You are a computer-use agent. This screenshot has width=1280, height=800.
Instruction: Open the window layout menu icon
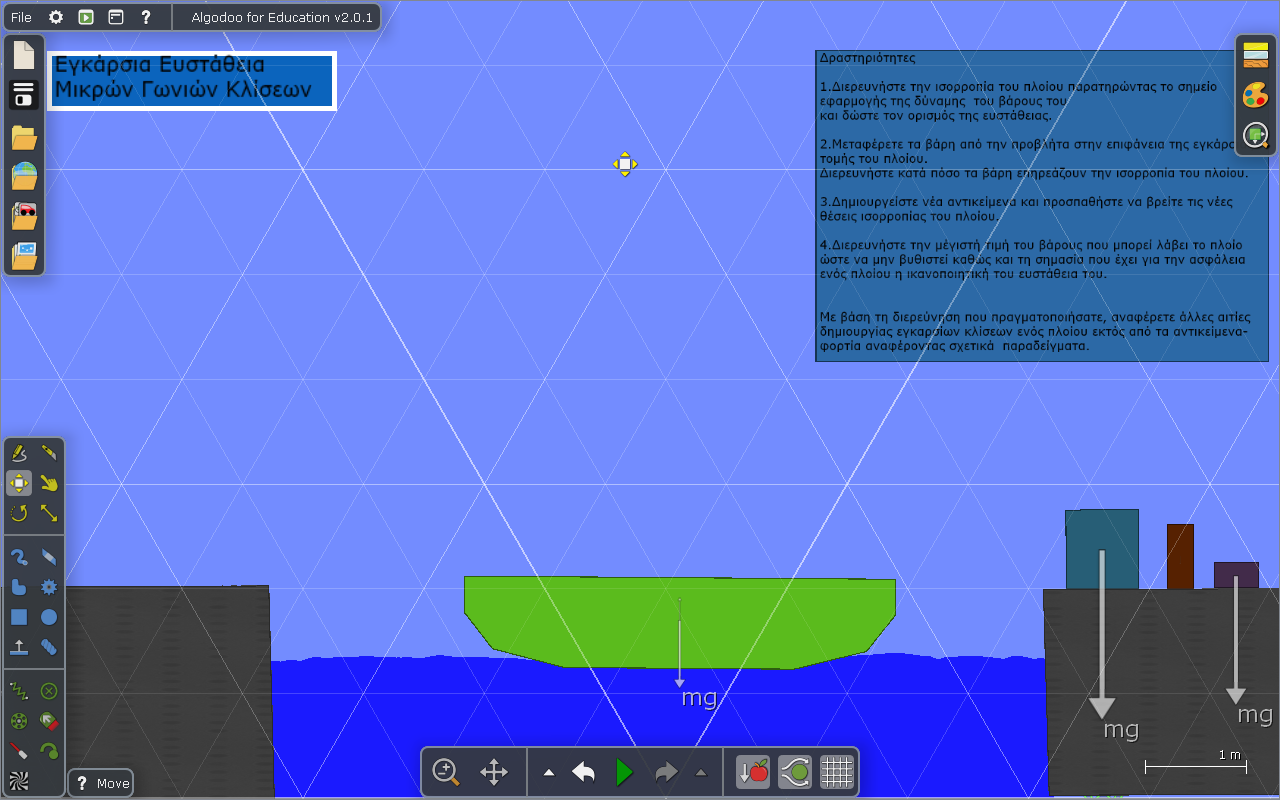pos(116,17)
